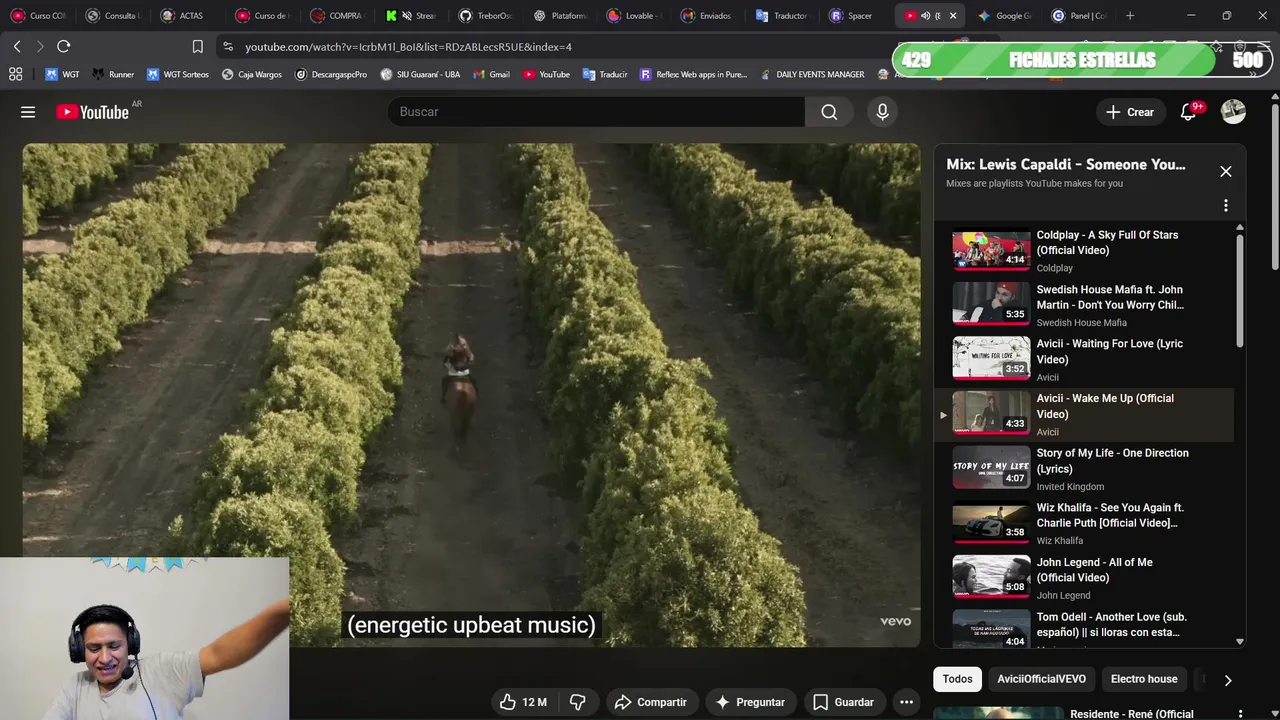Select the AviciiOfficialVEVO chip
Screen dimensions: 1280x720
pos(1041,679)
